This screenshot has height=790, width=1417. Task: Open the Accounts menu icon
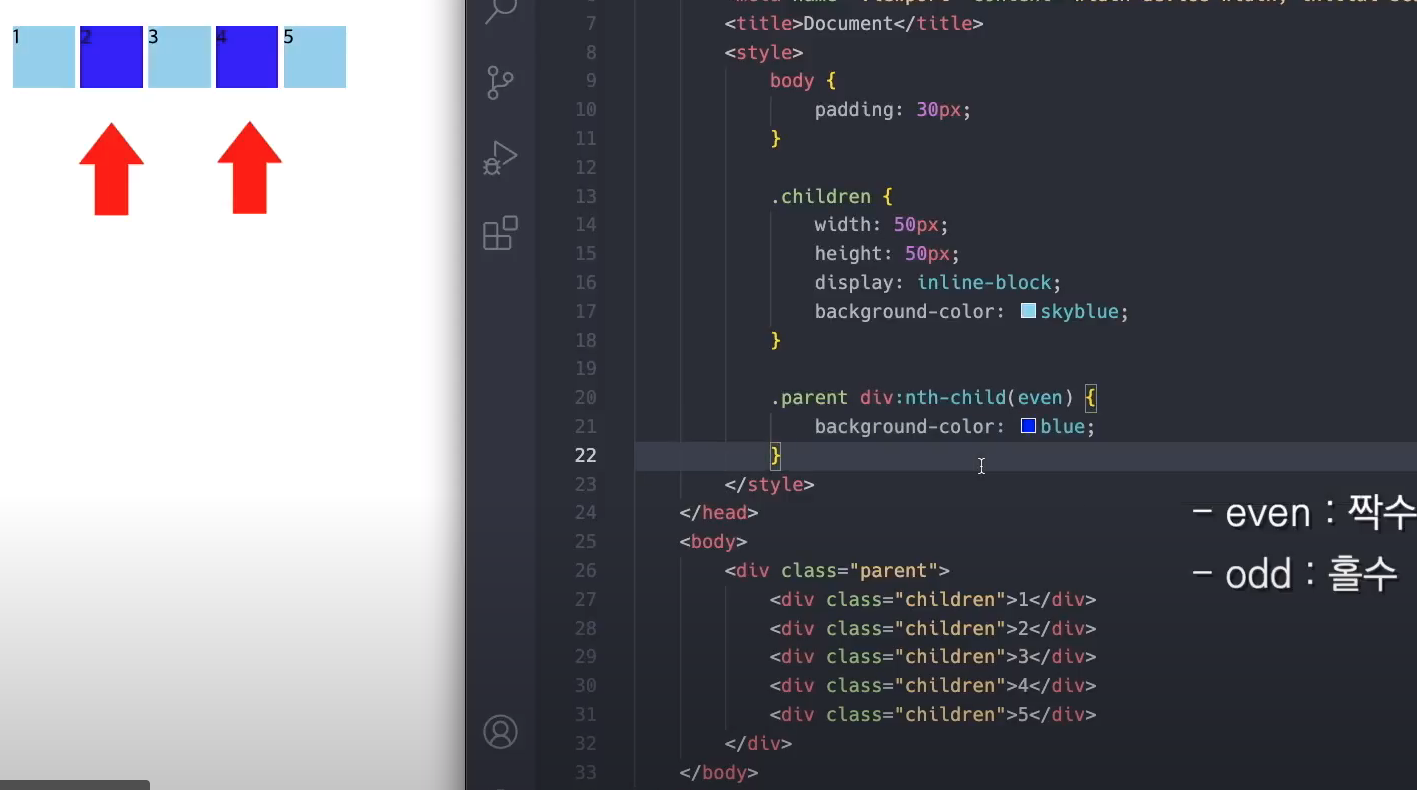500,732
